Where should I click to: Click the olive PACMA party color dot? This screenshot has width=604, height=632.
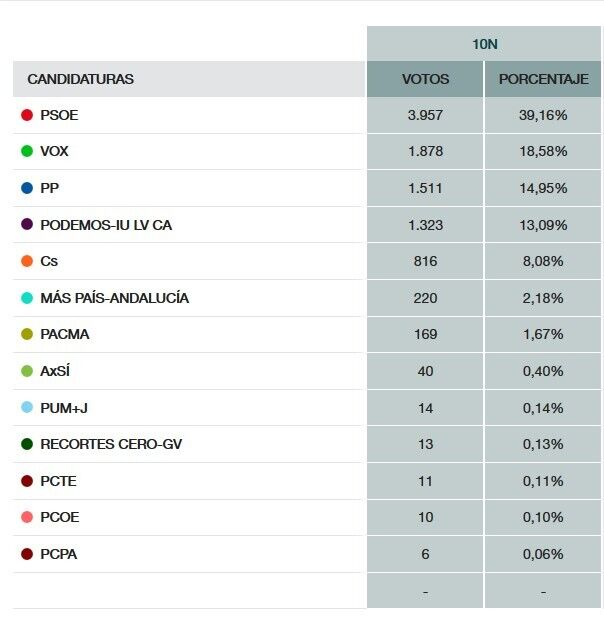coord(27,334)
